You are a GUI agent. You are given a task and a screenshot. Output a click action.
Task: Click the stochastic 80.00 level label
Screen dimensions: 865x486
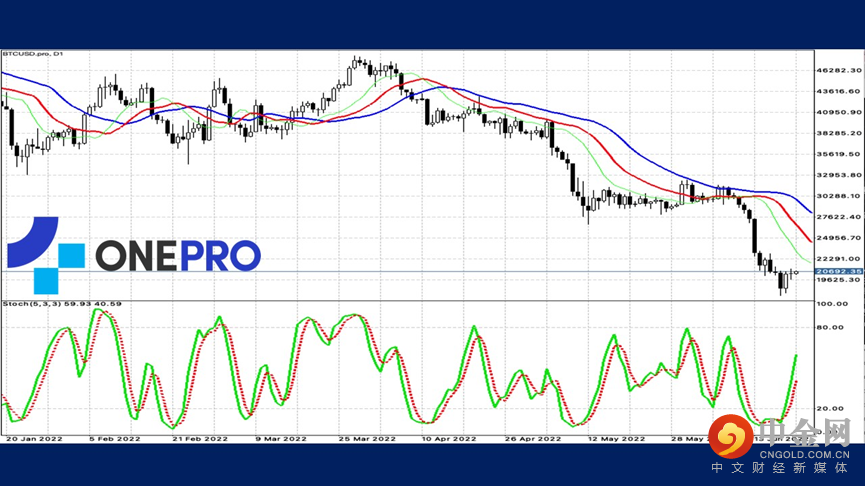[x=830, y=327]
